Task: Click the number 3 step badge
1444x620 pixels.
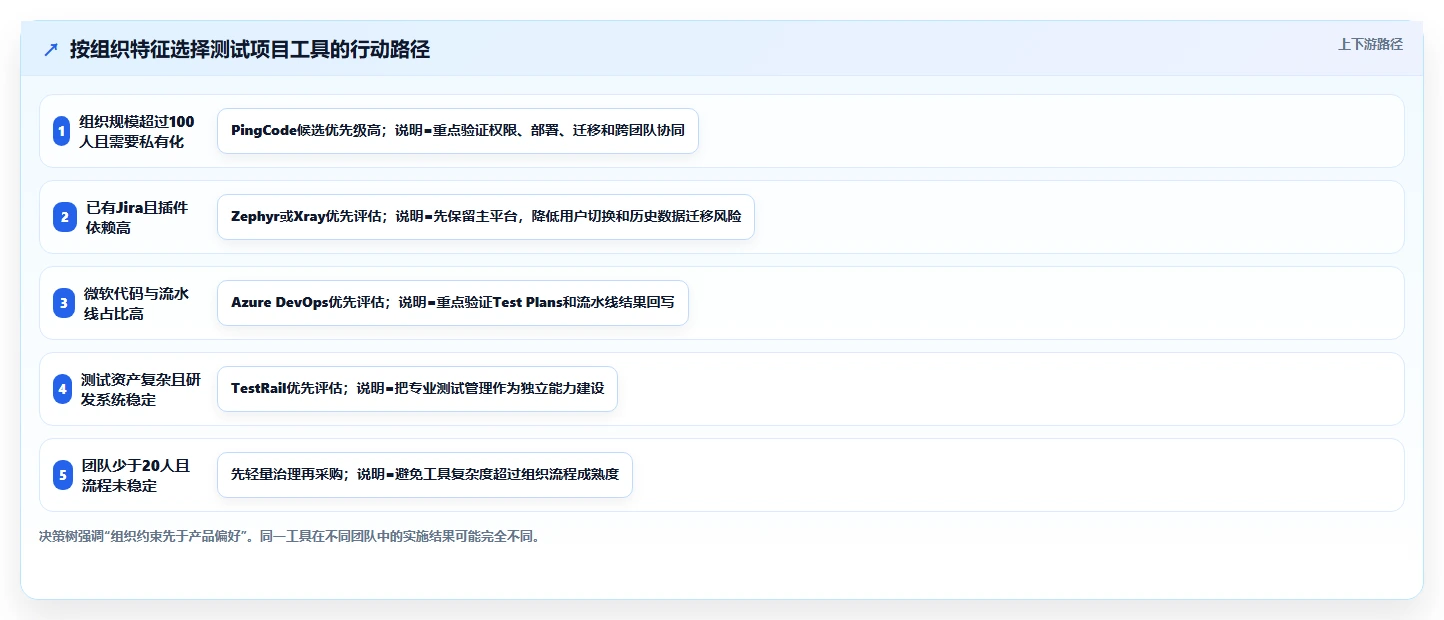Action: [63, 303]
